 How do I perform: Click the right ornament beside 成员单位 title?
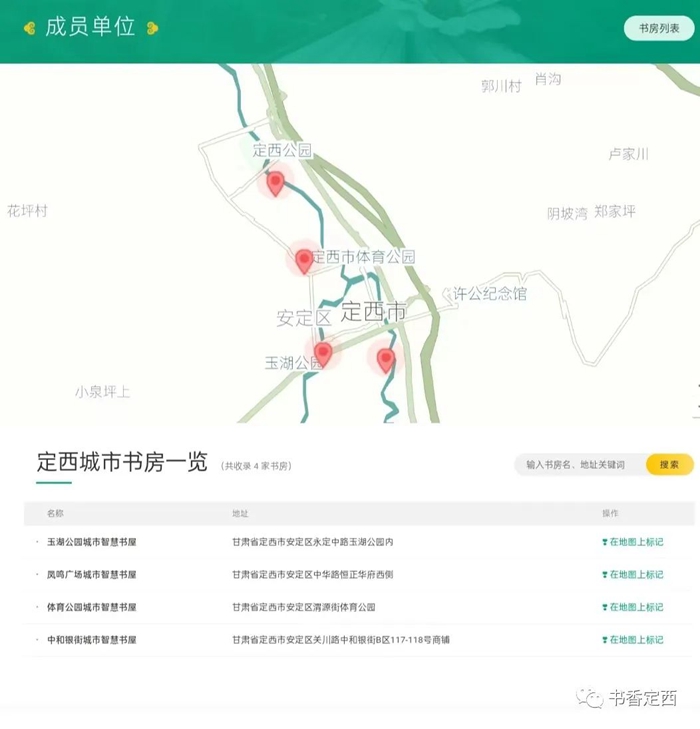point(151,28)
